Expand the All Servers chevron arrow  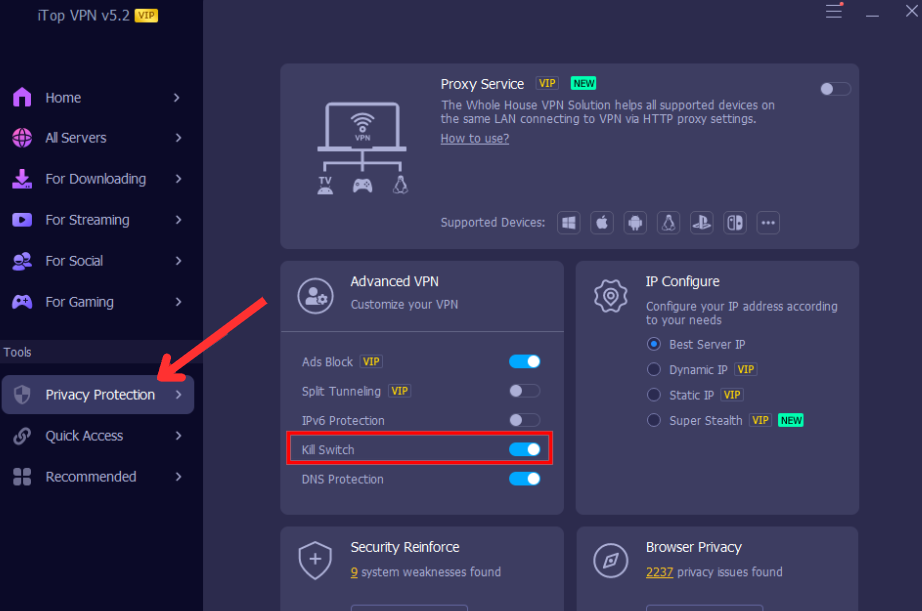tap(178, 138)
